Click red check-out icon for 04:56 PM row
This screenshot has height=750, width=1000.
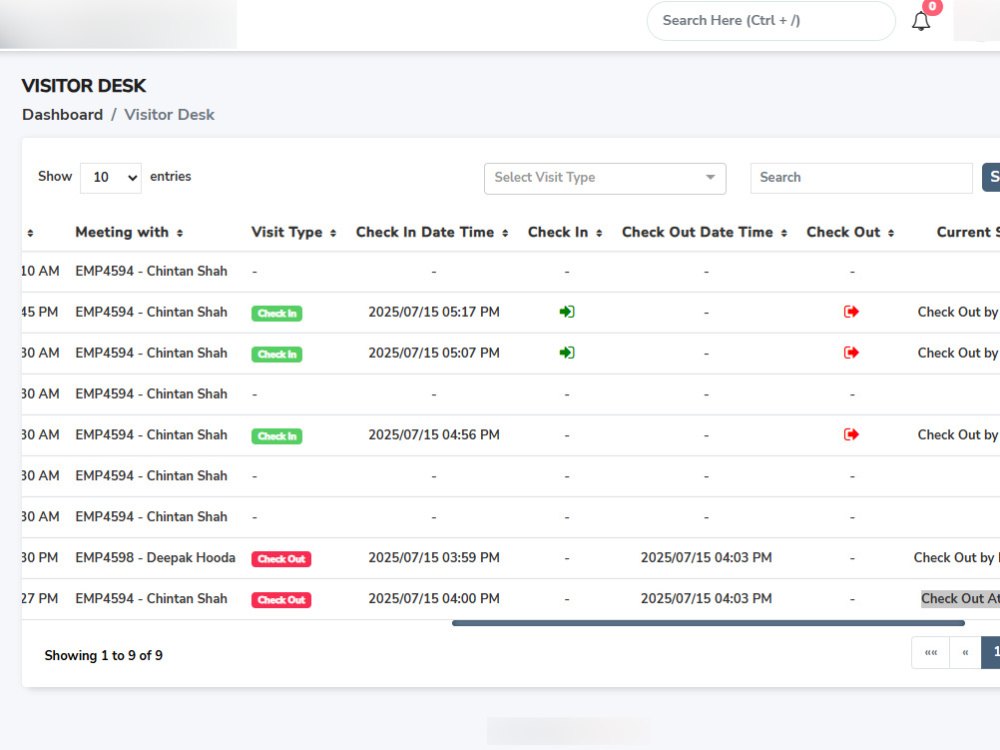click(851, 435)
